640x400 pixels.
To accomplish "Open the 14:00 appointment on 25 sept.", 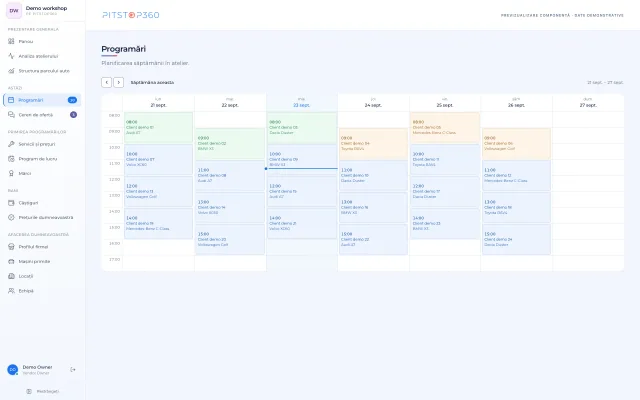I will [x=445, y=224].
